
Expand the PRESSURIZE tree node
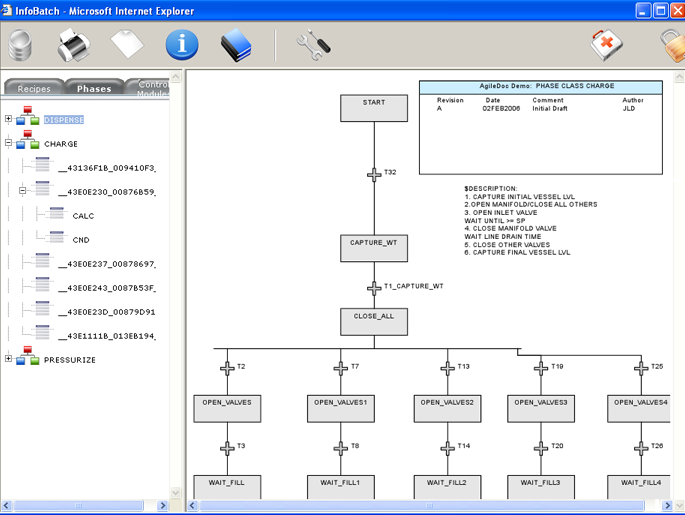(x=8, y=358)
